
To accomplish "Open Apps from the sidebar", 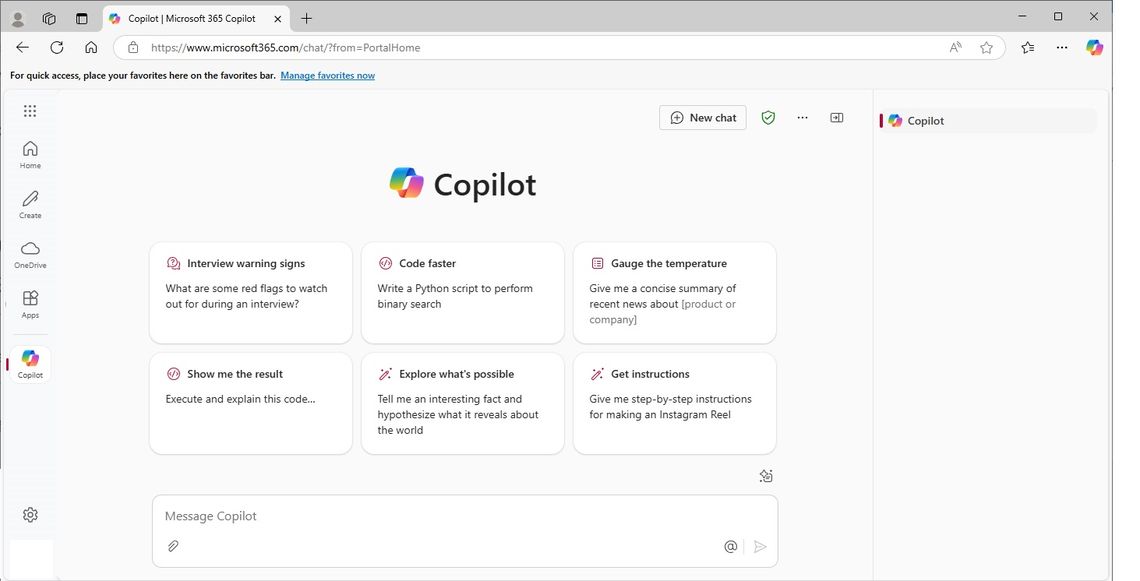I will click(x=30, y=302).
